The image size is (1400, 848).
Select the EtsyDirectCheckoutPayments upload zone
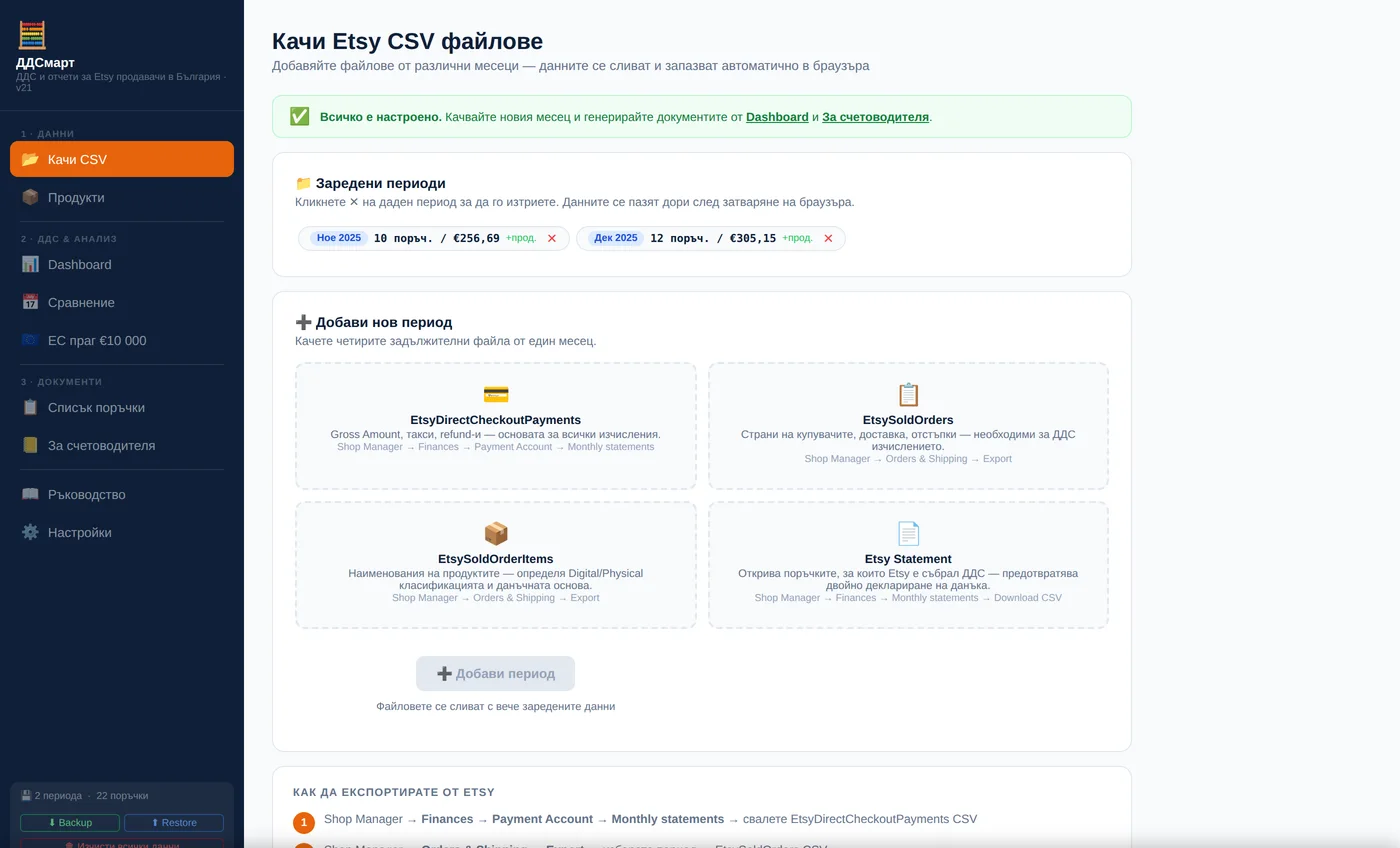(496, 426)
